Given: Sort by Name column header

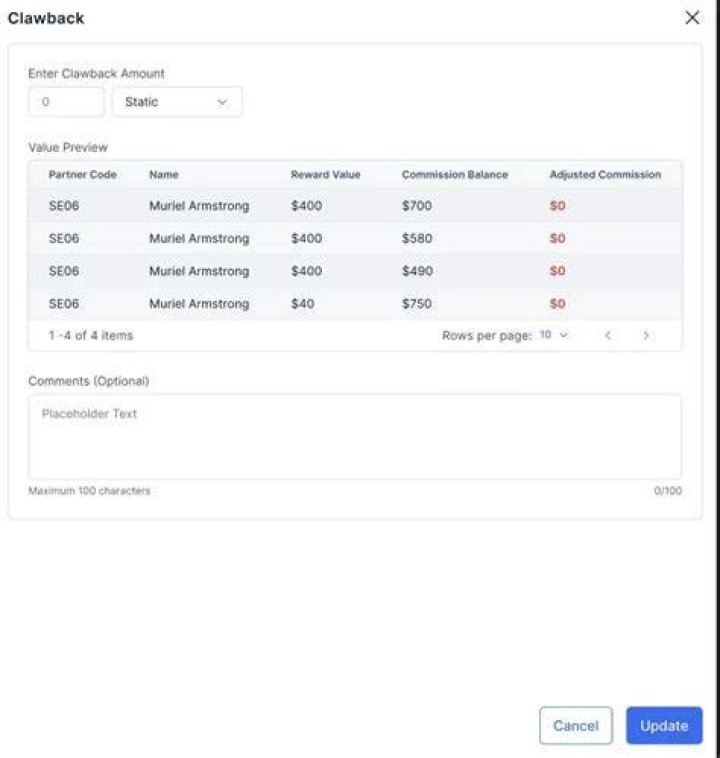Looking at the screenshot, I should tap(164, 175).
